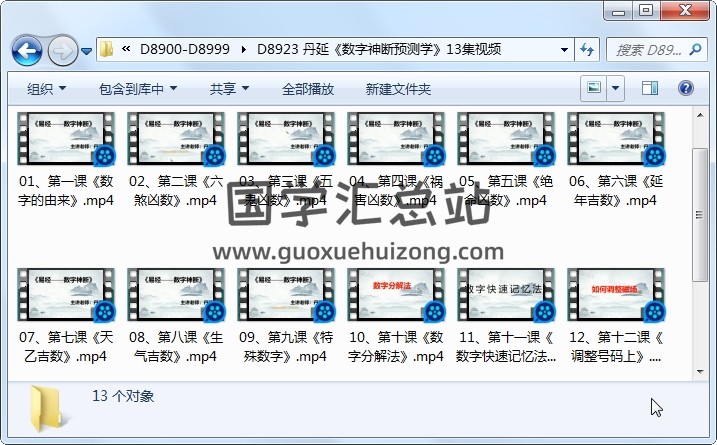
Task: Open the 共享 menu
Action: tap(230, 89)
